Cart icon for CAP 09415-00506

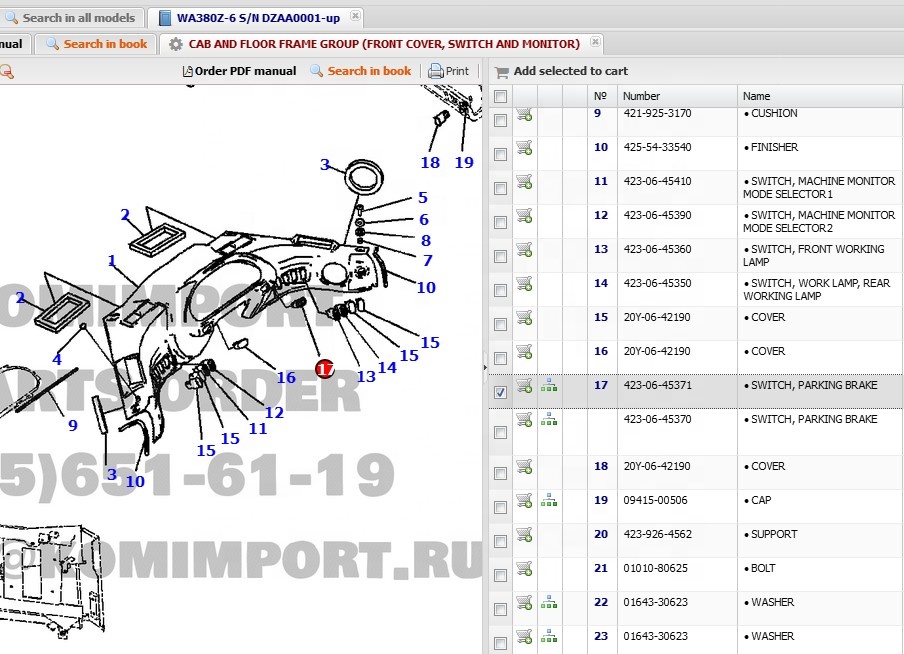(524, 501)
